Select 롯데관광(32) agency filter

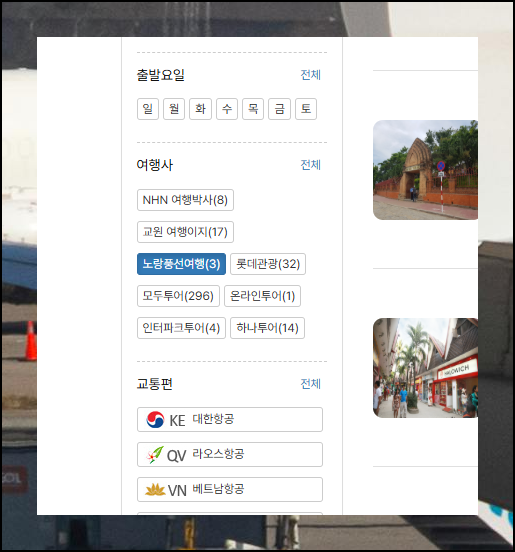click(268, 264)
